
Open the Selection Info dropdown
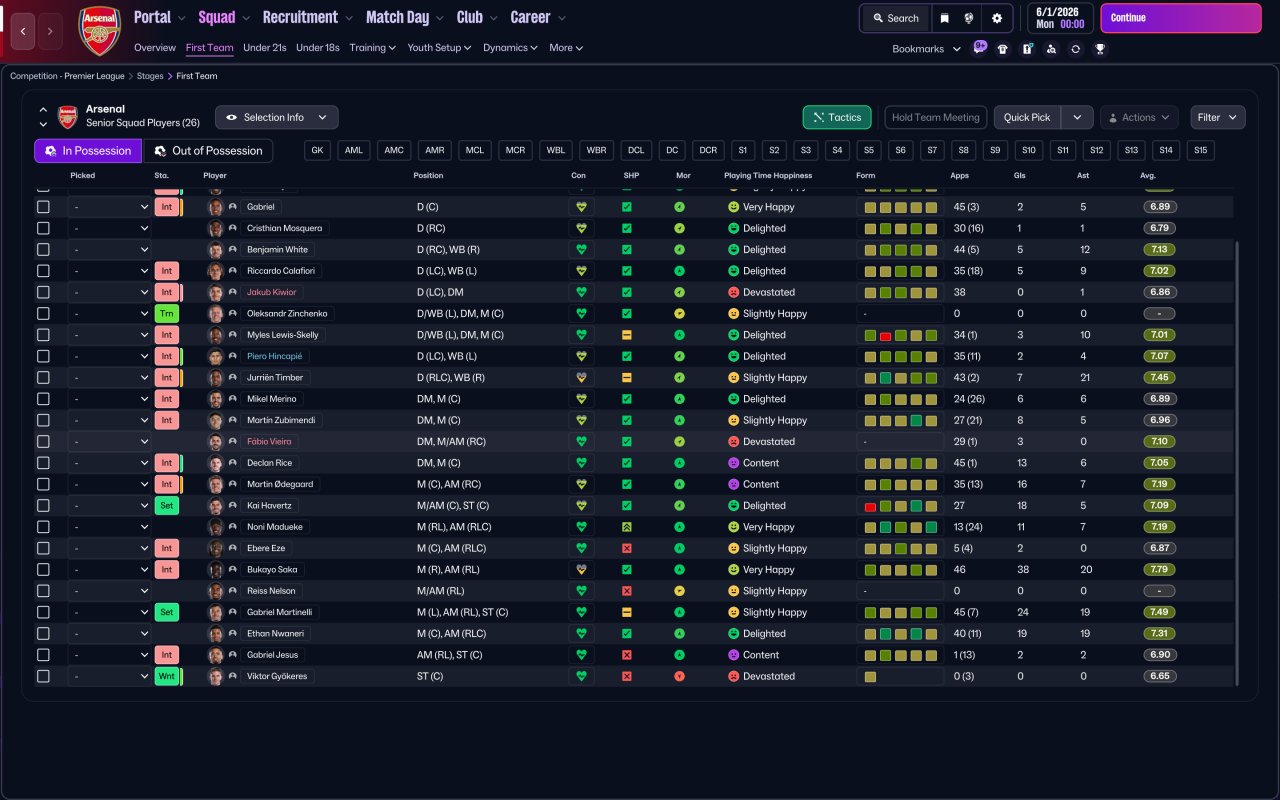[277, 117]
